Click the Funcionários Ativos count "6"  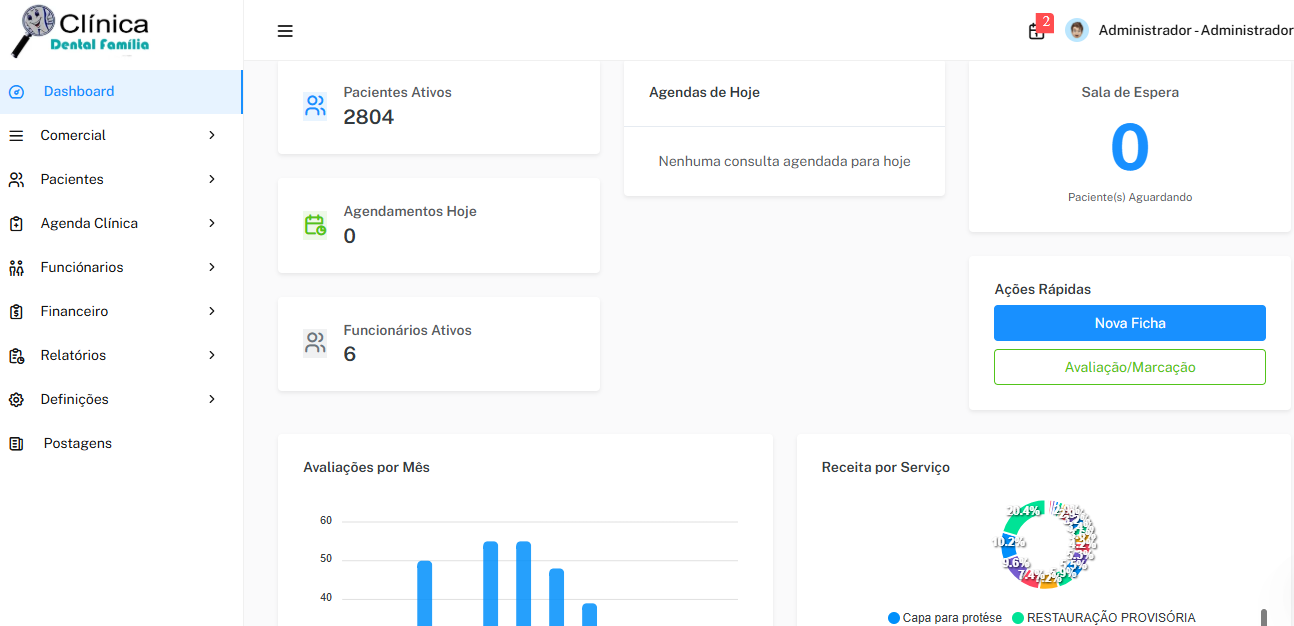tap(350, 354)
